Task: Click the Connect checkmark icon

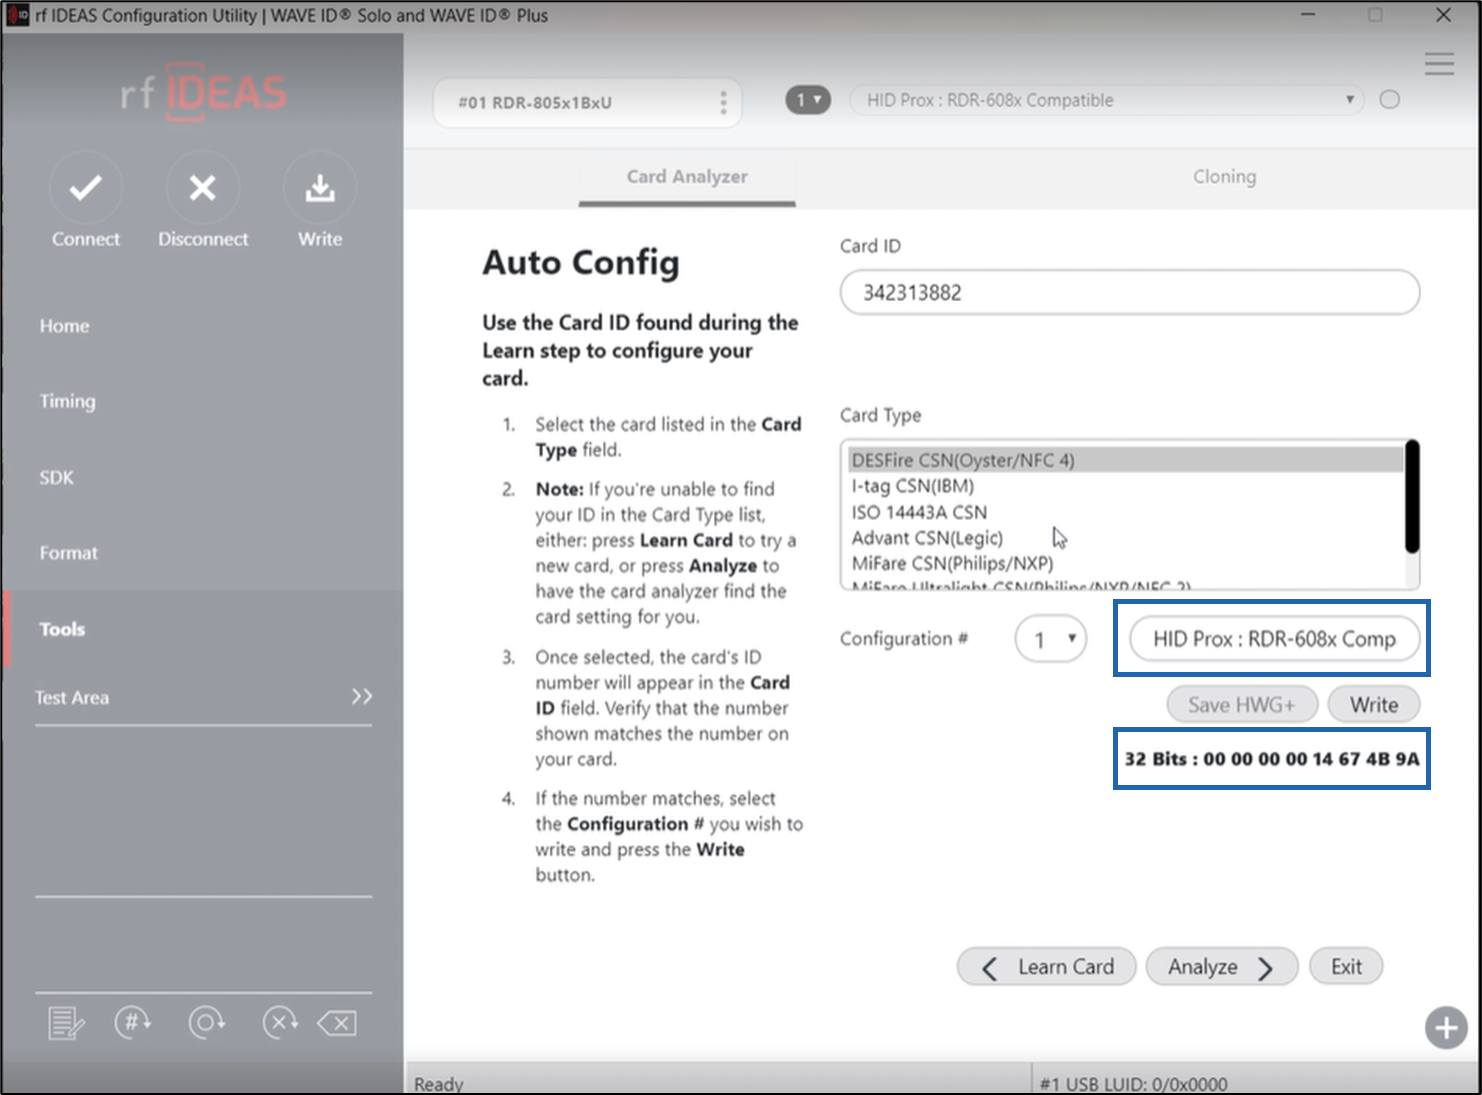Action: tap(86, 187)
